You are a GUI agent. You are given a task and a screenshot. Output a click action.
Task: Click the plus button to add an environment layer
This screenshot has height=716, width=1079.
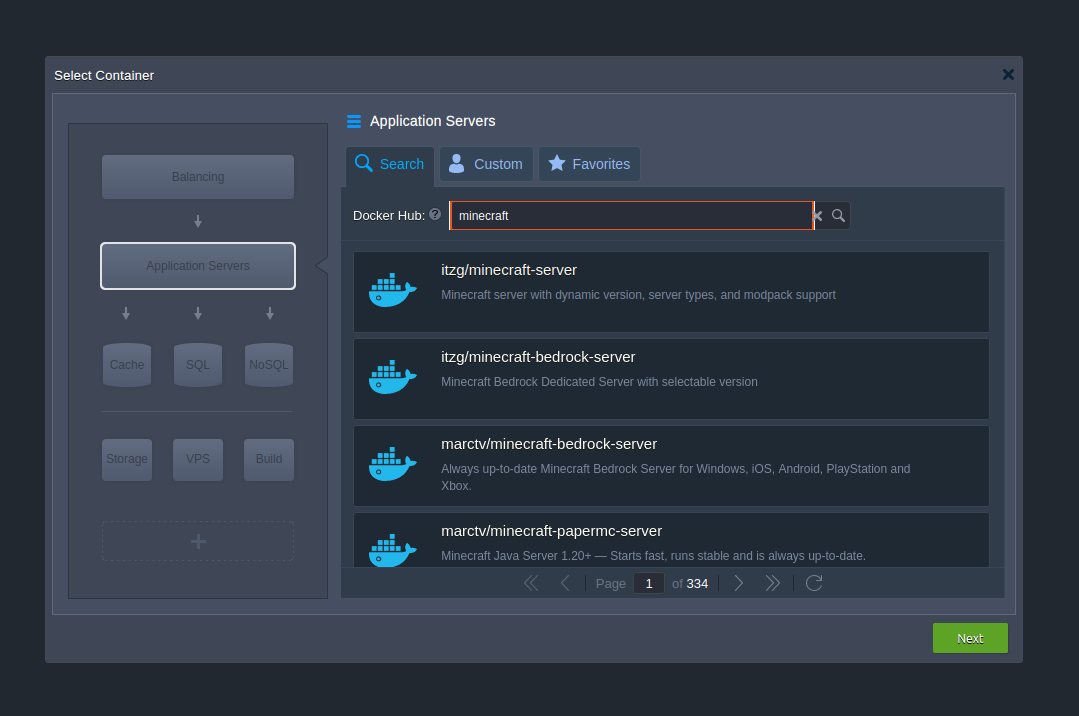point(197,540)
